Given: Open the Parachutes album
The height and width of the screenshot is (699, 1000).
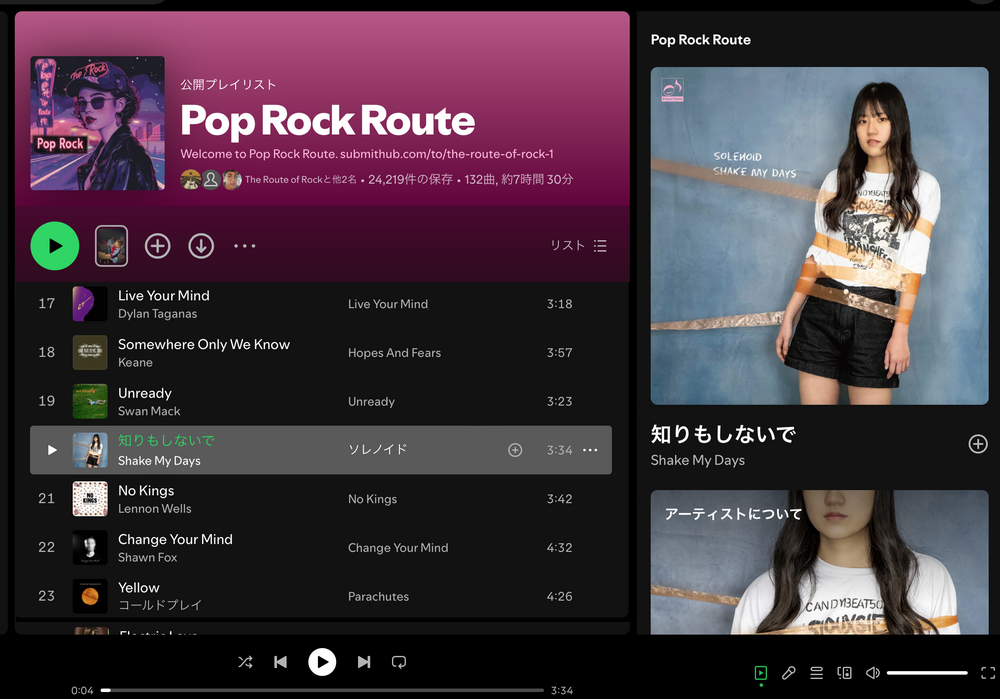Looking at the screenshot, I should (x=378, y=596).
